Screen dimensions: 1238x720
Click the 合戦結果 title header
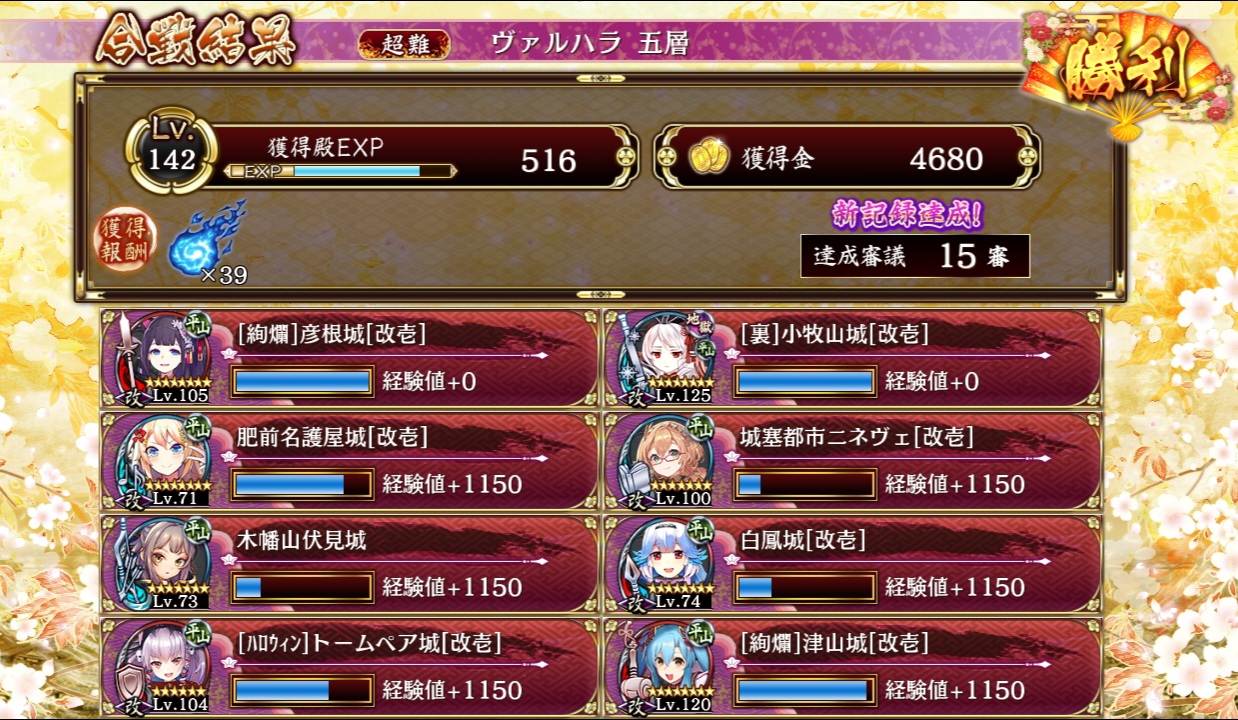pos(196,42)
